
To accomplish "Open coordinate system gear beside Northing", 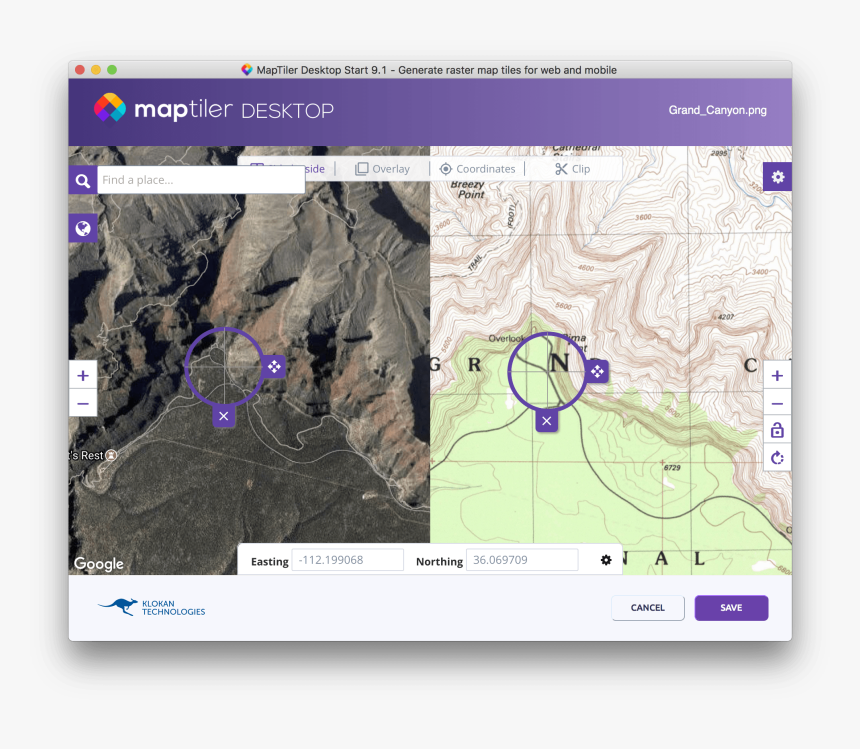I will [606, 560].
